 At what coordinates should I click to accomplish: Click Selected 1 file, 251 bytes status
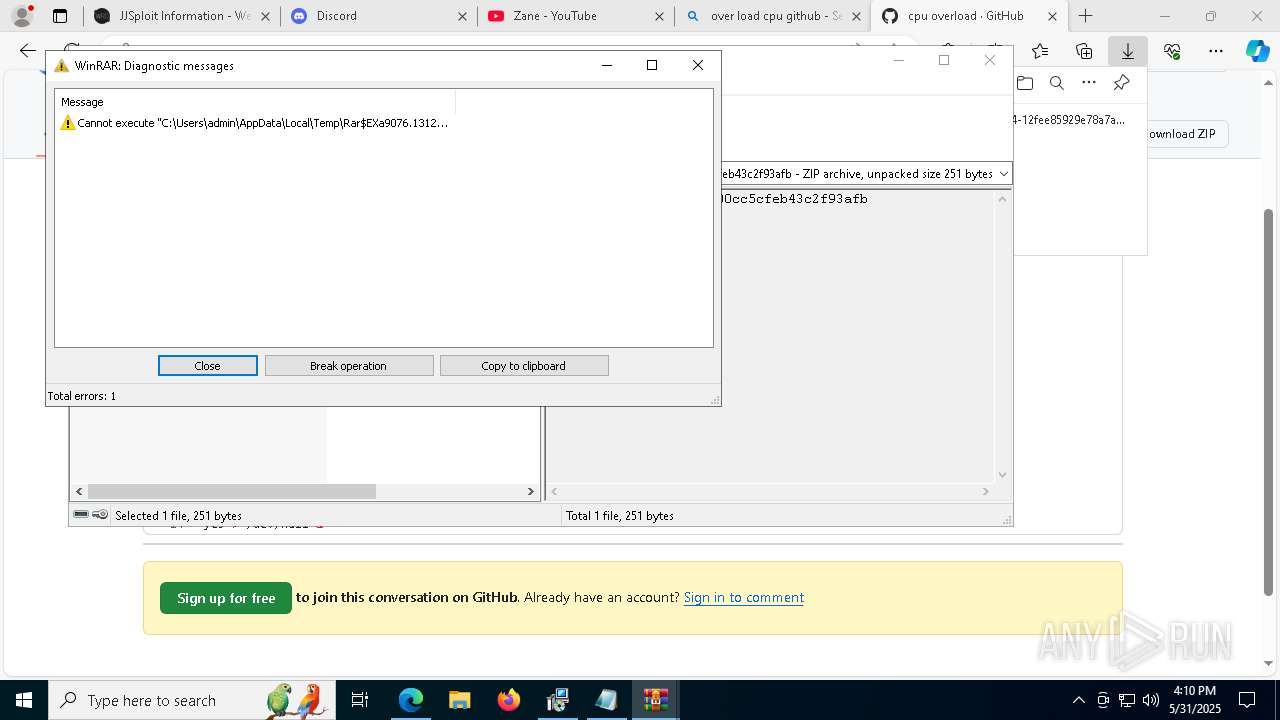click(x=178, y=516)
